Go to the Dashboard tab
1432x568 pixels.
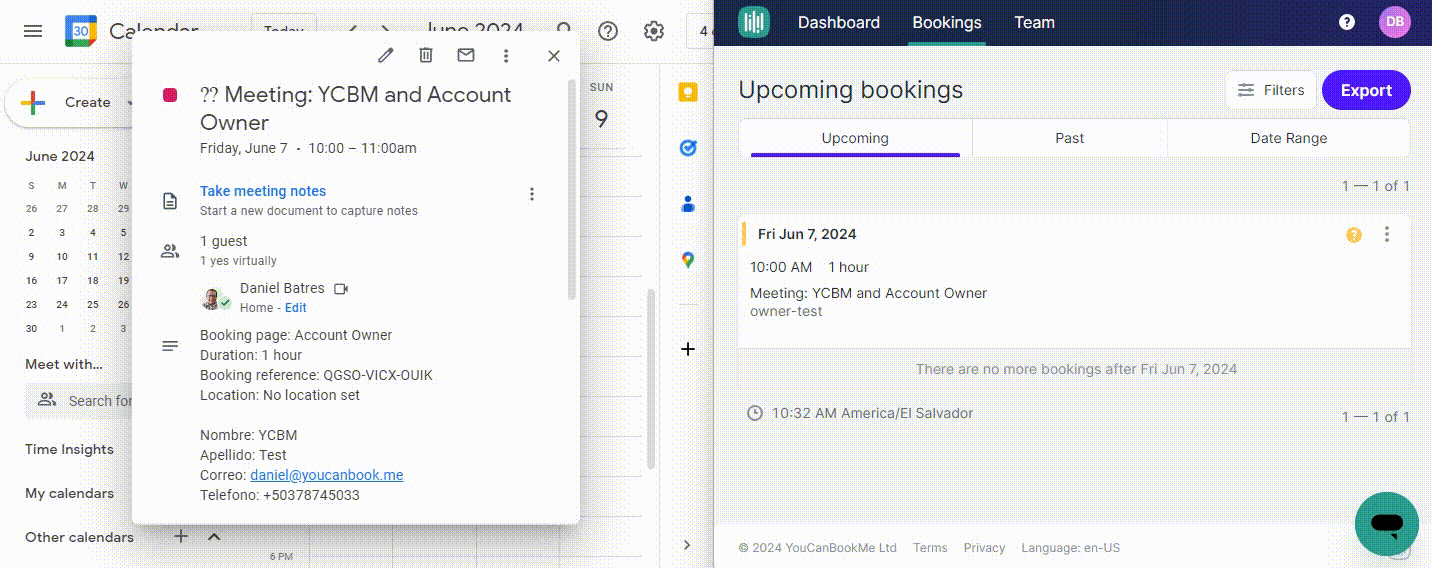click(x=839, y=22)
